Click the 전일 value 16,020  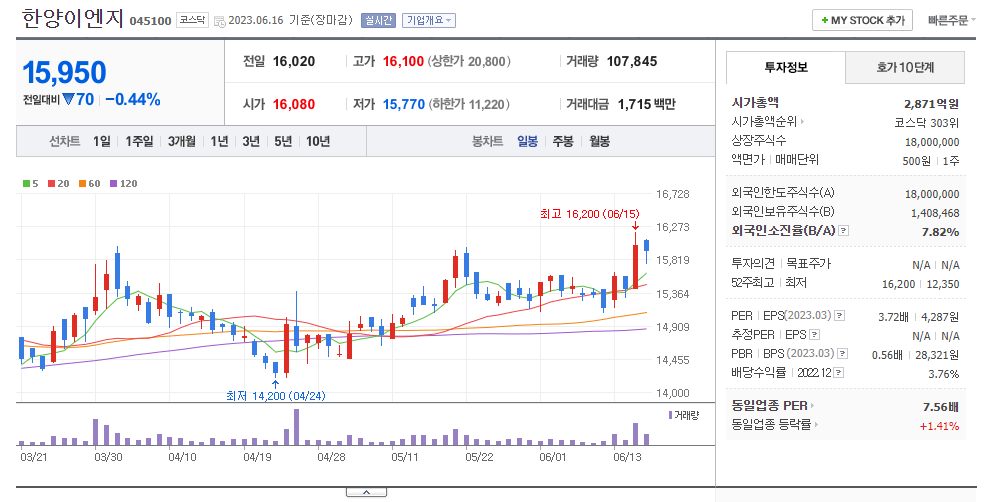[294, 61]
